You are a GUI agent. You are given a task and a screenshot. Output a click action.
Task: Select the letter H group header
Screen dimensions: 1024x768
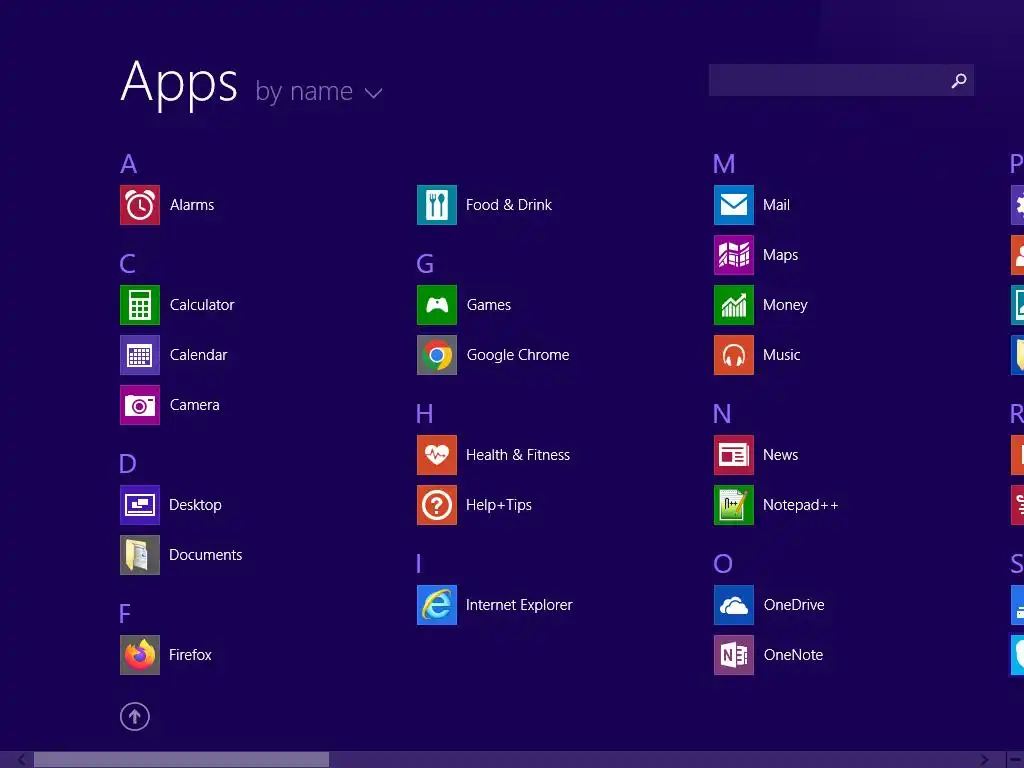click(x=424, y=414)
